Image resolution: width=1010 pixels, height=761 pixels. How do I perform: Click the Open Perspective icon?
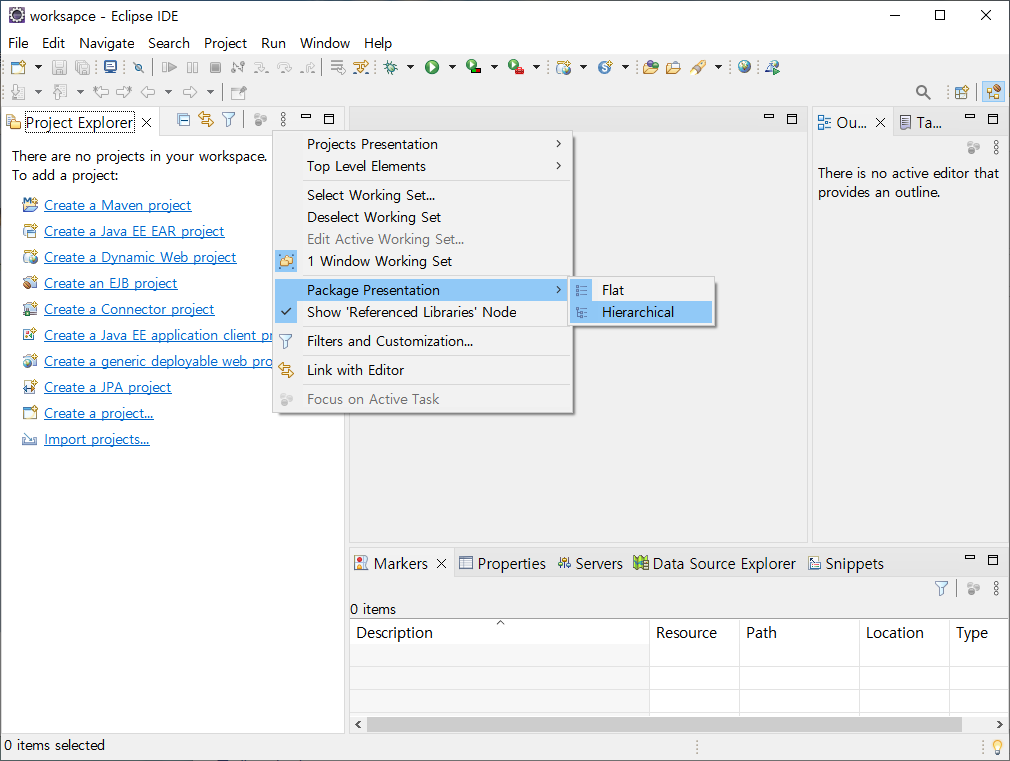pos(962,92)
